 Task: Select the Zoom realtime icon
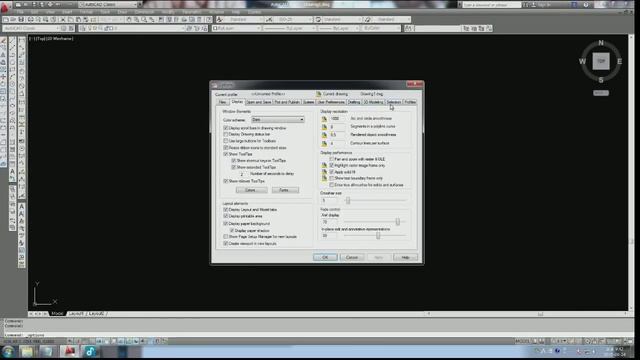(136, 20)
